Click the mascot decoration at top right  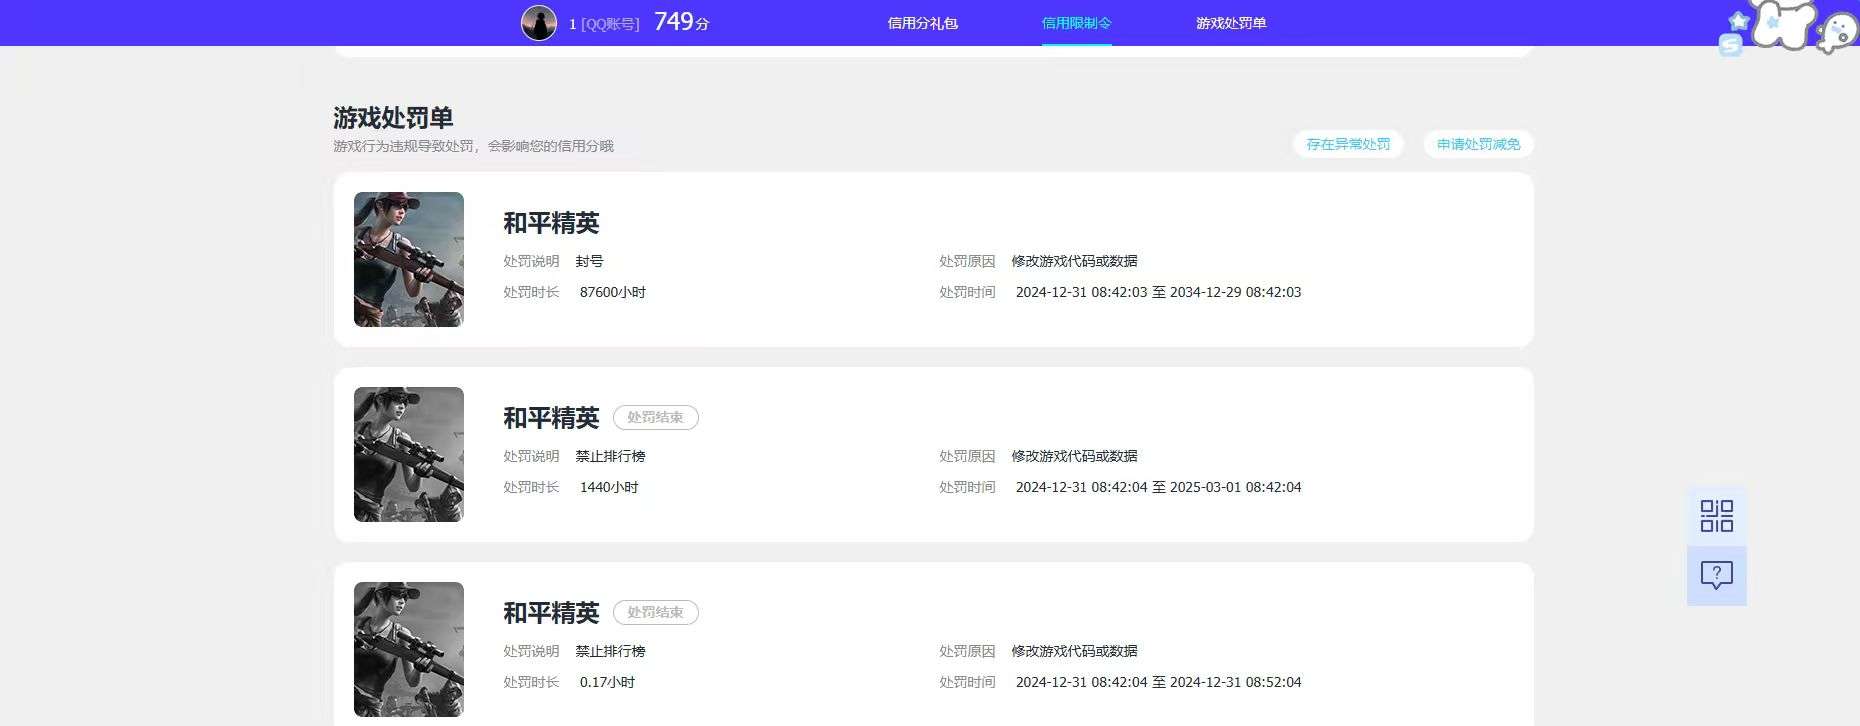(1789, 27)
